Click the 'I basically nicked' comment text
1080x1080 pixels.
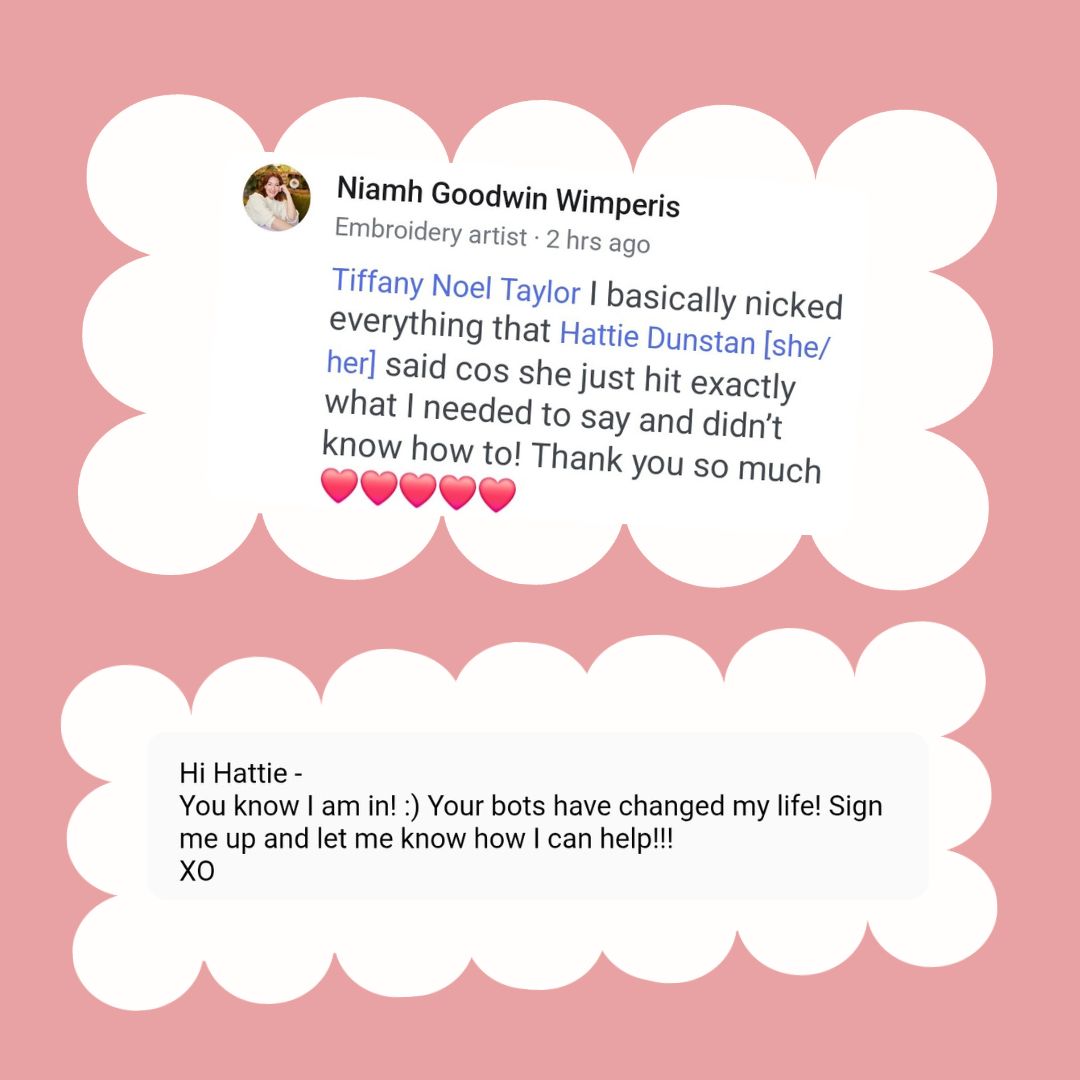[x=716, y=300]
